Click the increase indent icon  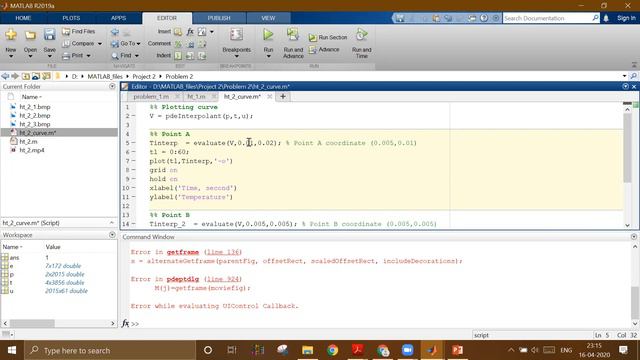[190, 56]
